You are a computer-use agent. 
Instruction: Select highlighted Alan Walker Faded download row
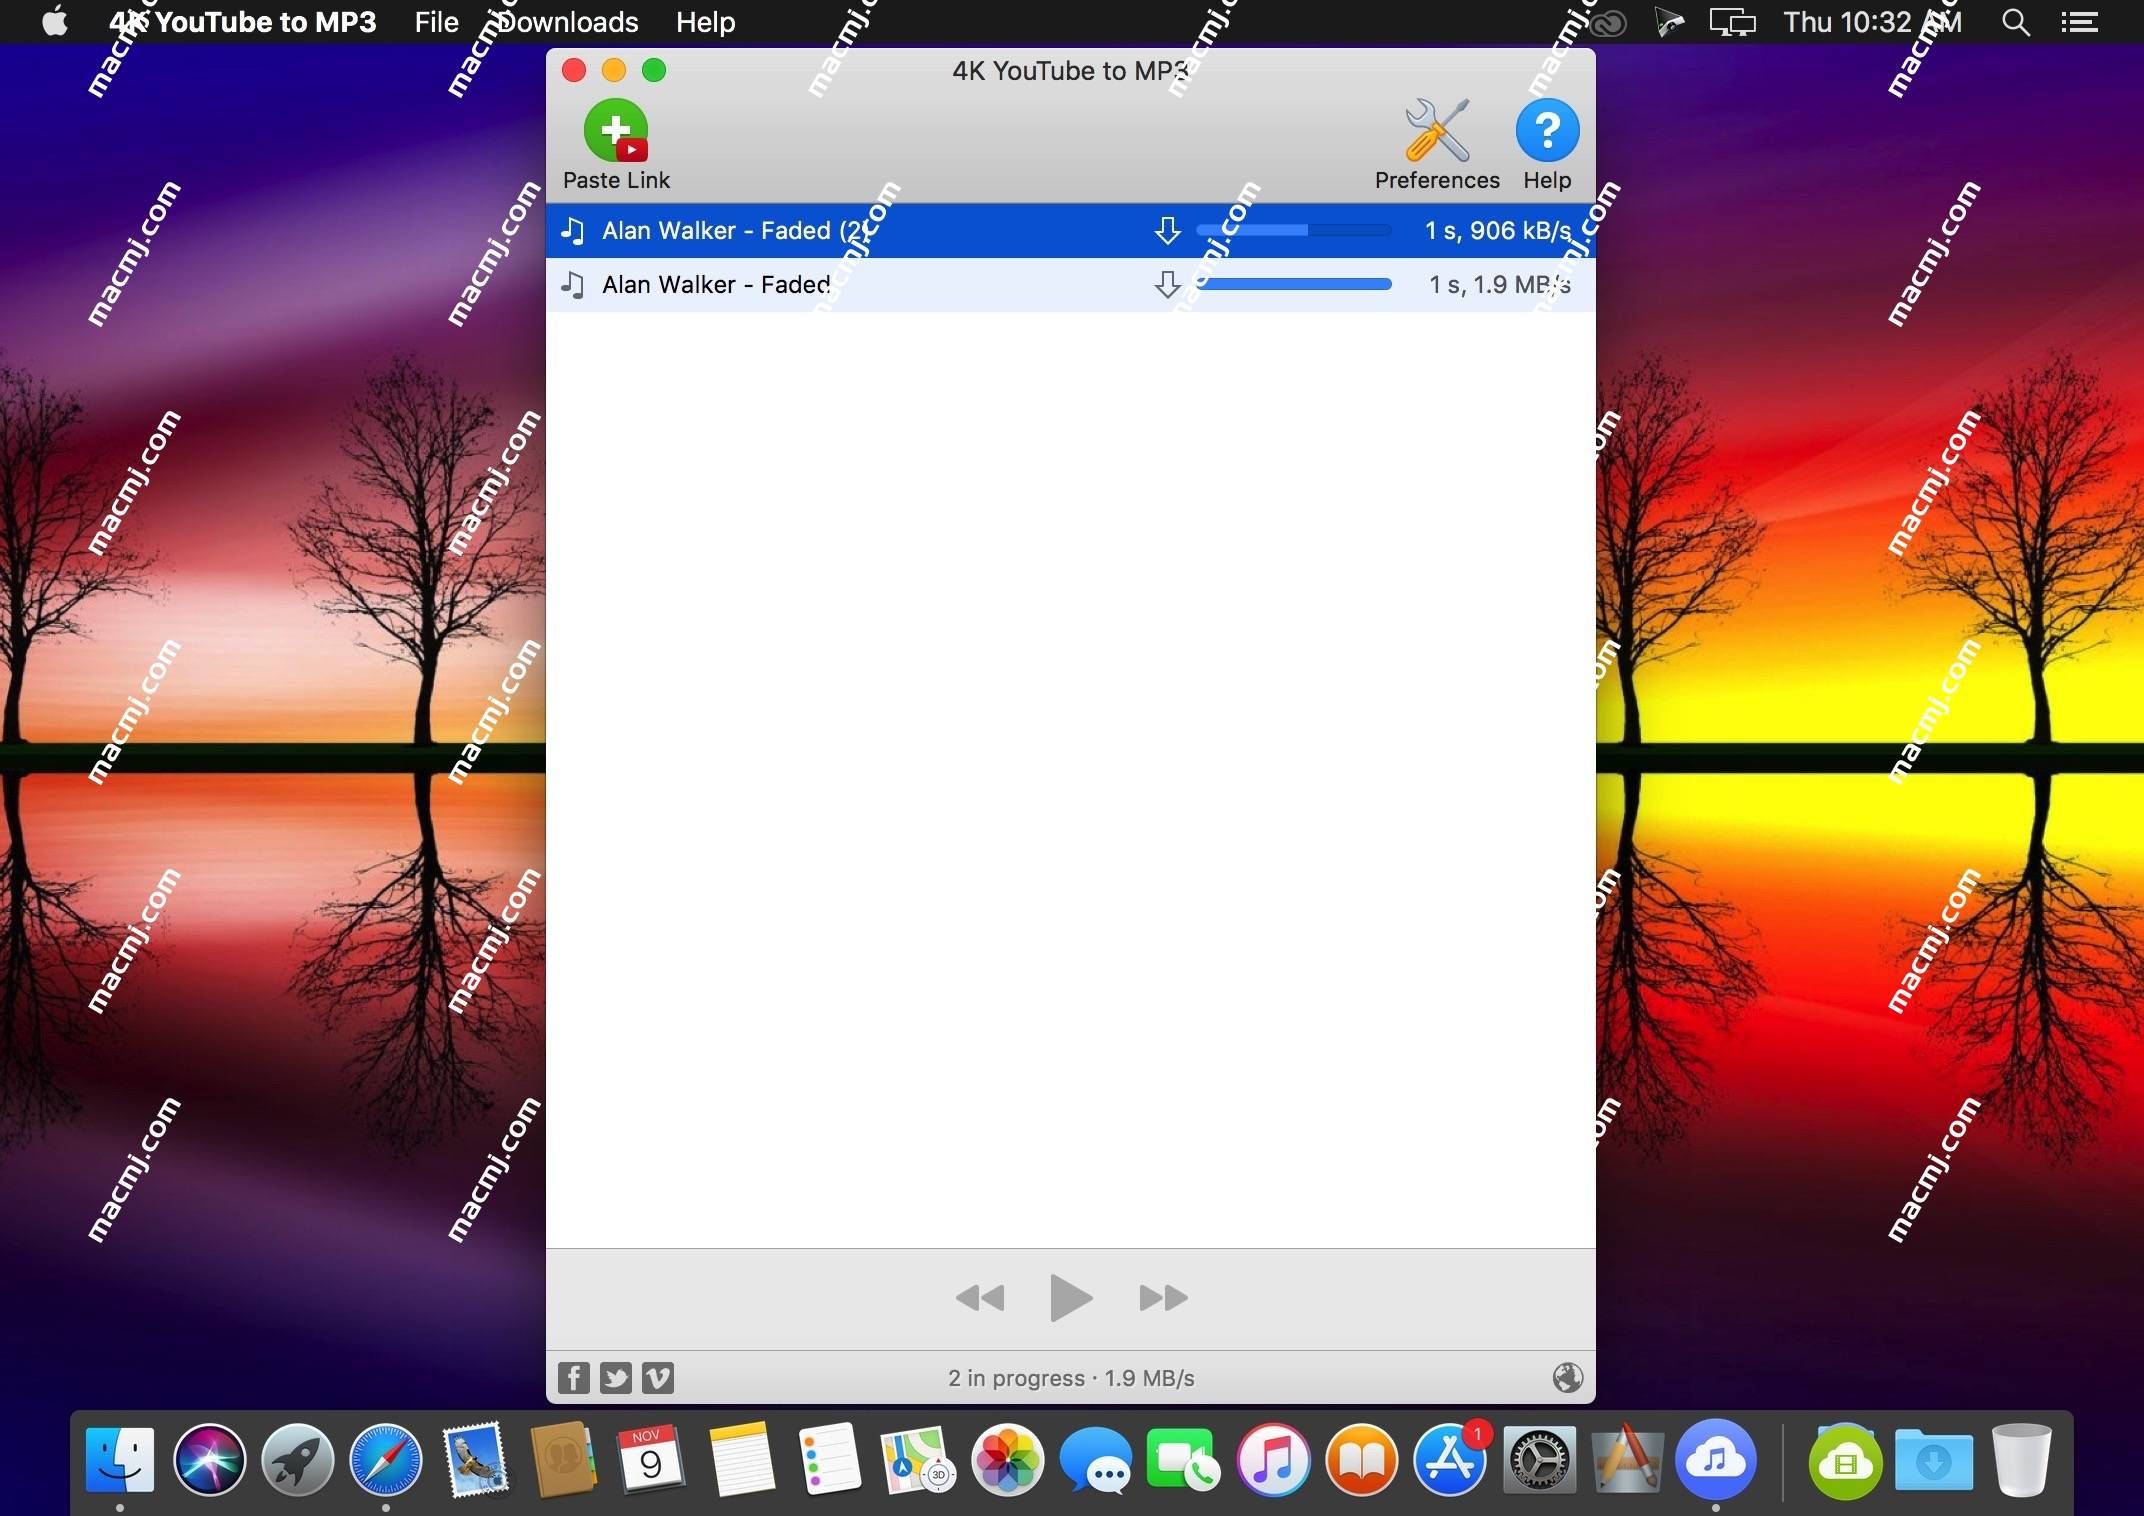pyautogui.click(x=1068, y=230)
